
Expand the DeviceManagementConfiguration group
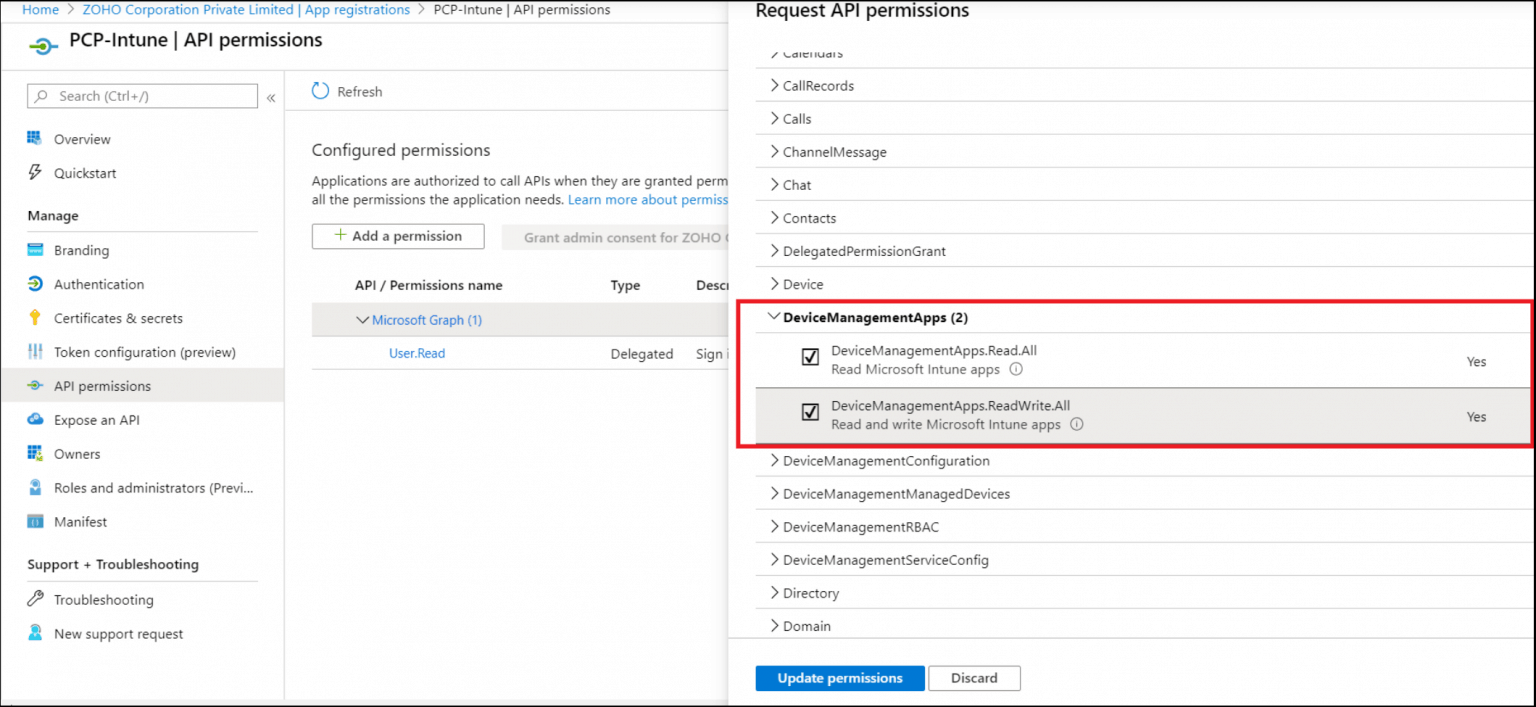click(774, 461)
